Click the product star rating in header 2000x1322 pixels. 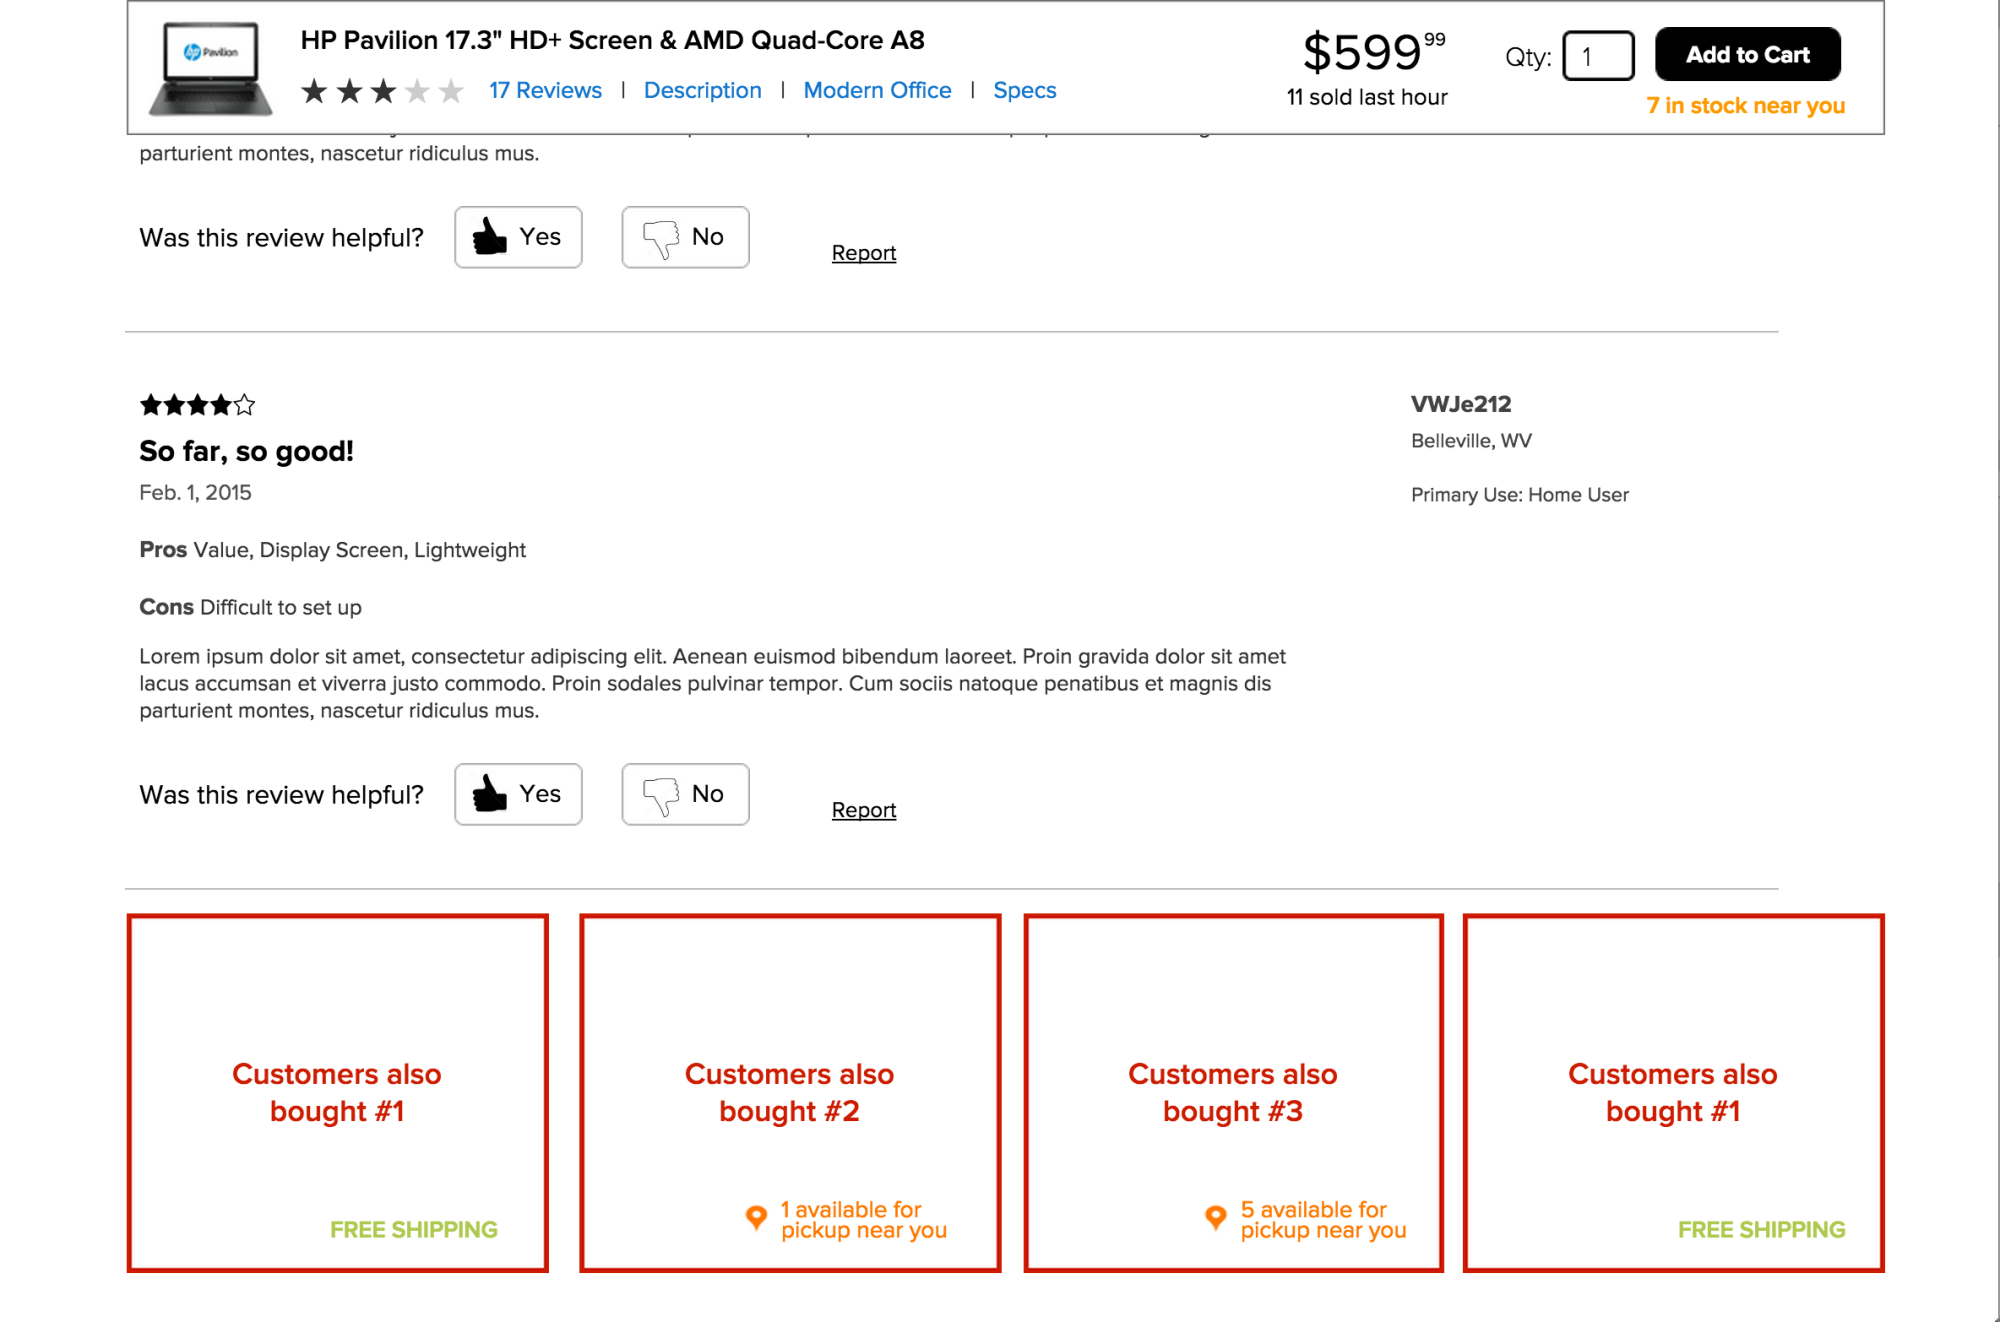tap(382, 91)
